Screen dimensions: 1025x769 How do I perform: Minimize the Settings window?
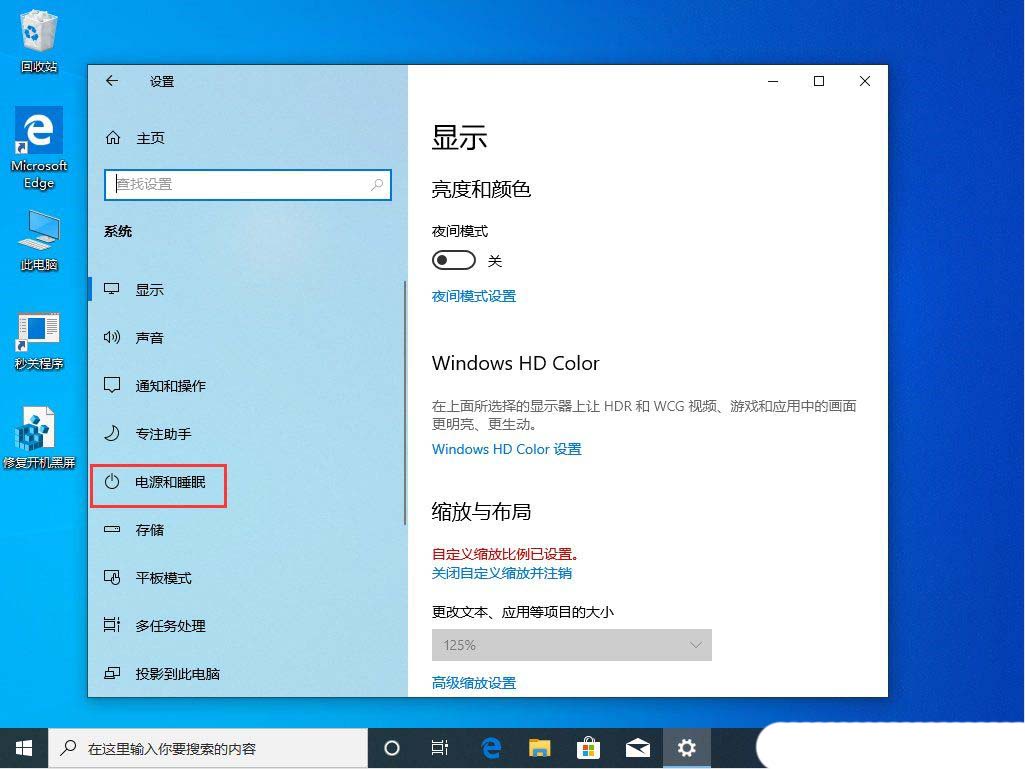[773, 80]
